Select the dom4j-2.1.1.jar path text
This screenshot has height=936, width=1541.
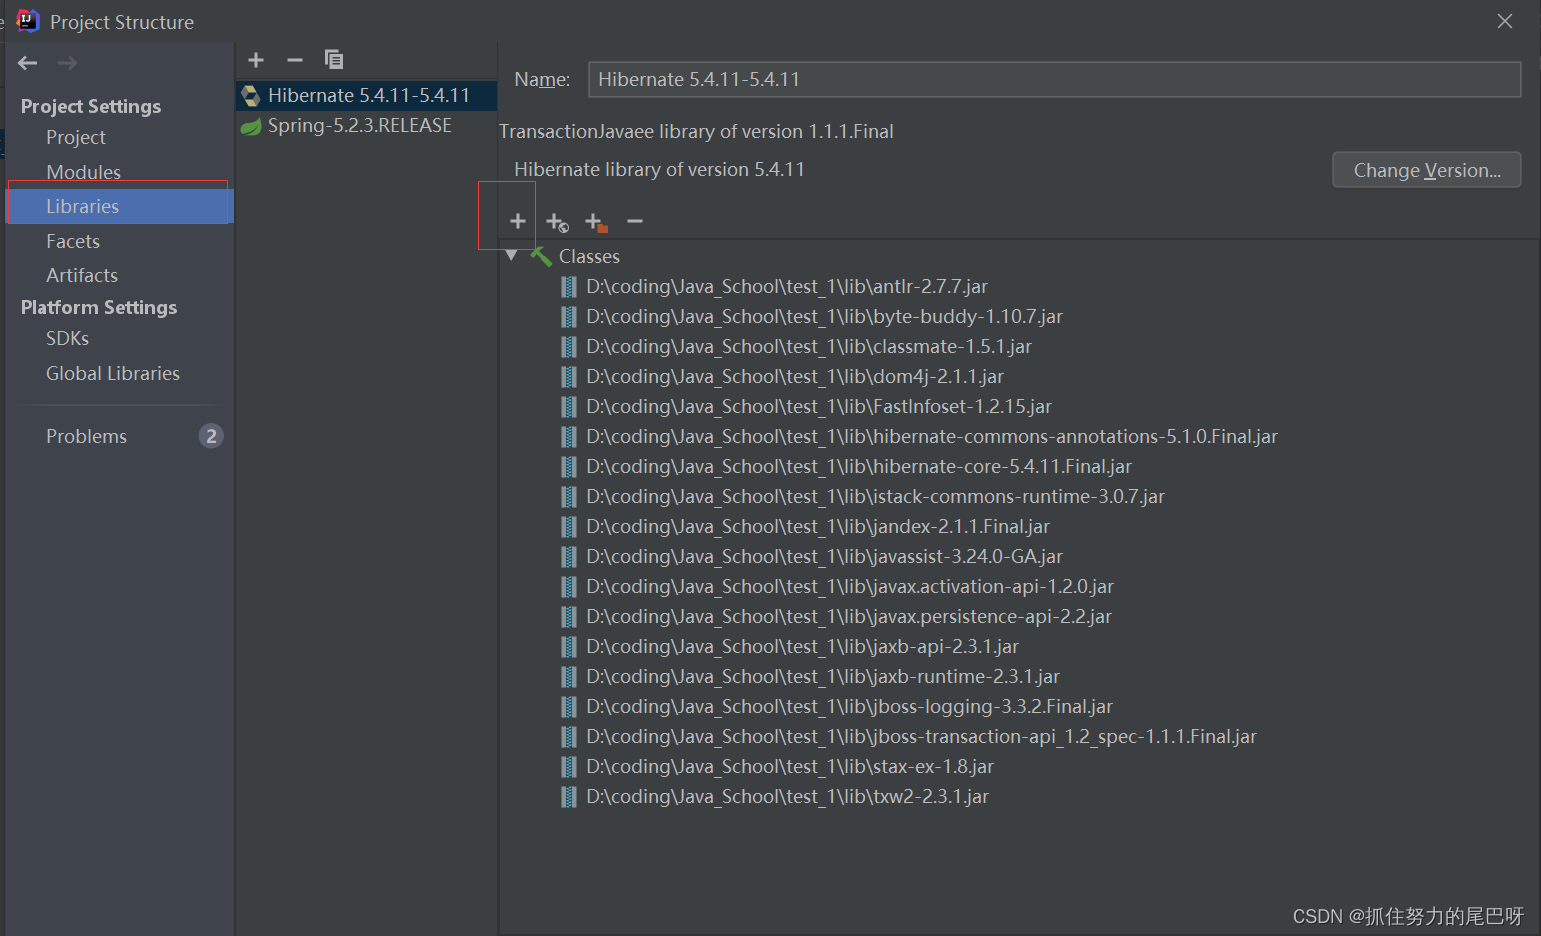[x=795, y=377]
